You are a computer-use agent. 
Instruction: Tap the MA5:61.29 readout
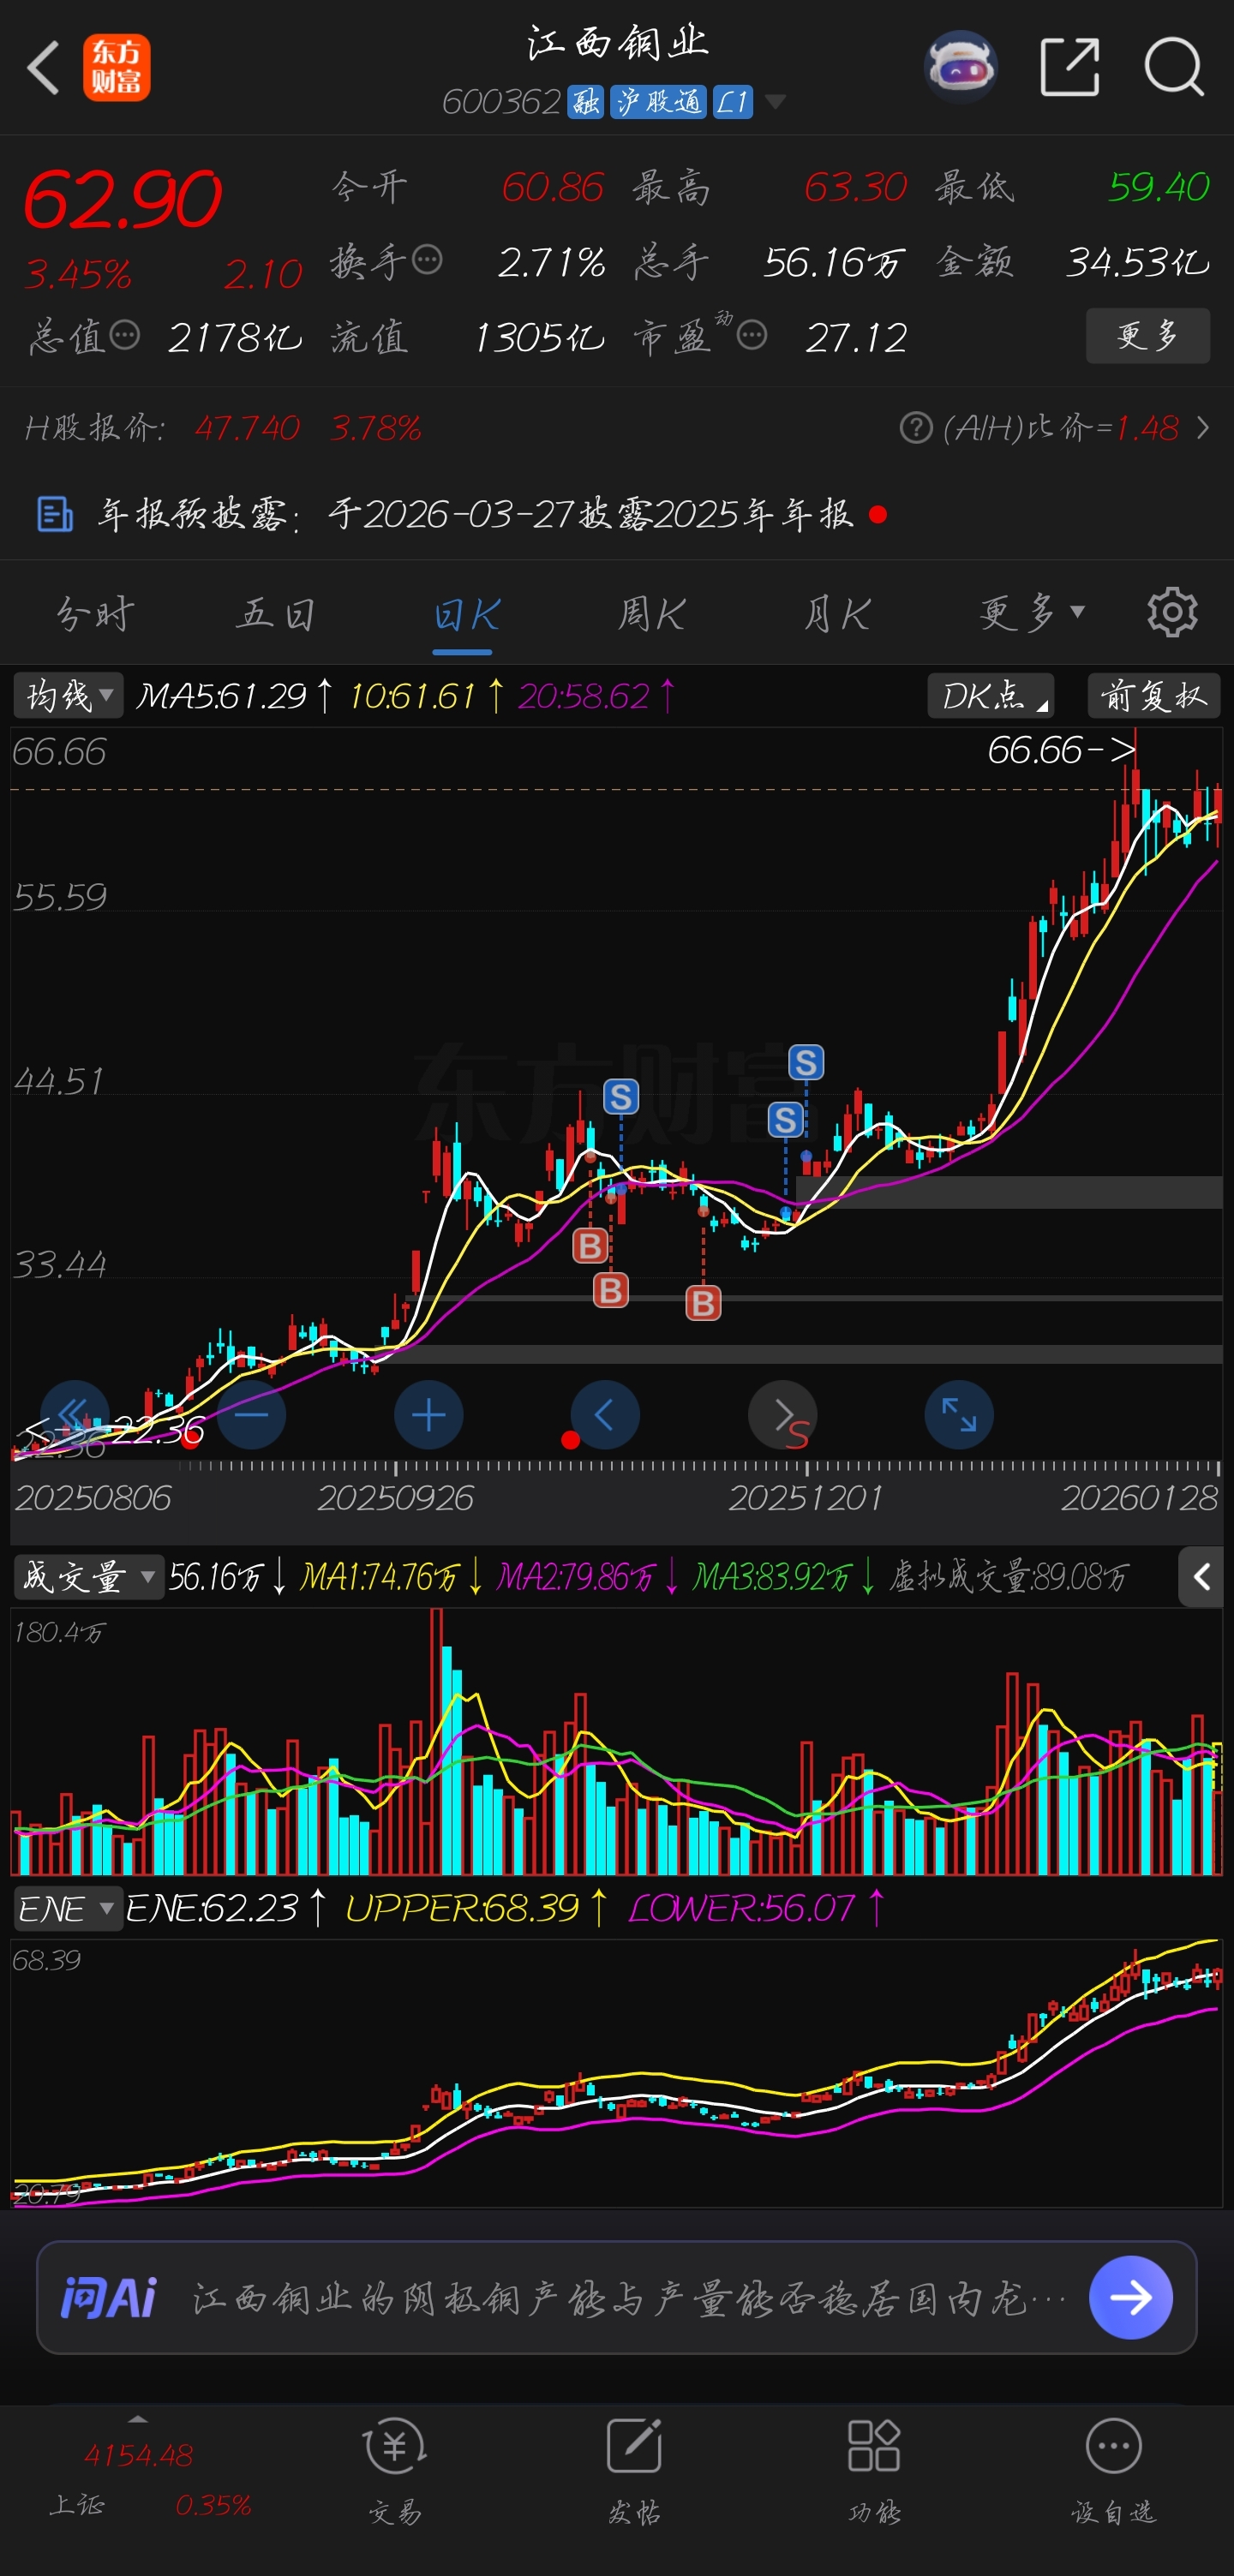click(234, 696)
